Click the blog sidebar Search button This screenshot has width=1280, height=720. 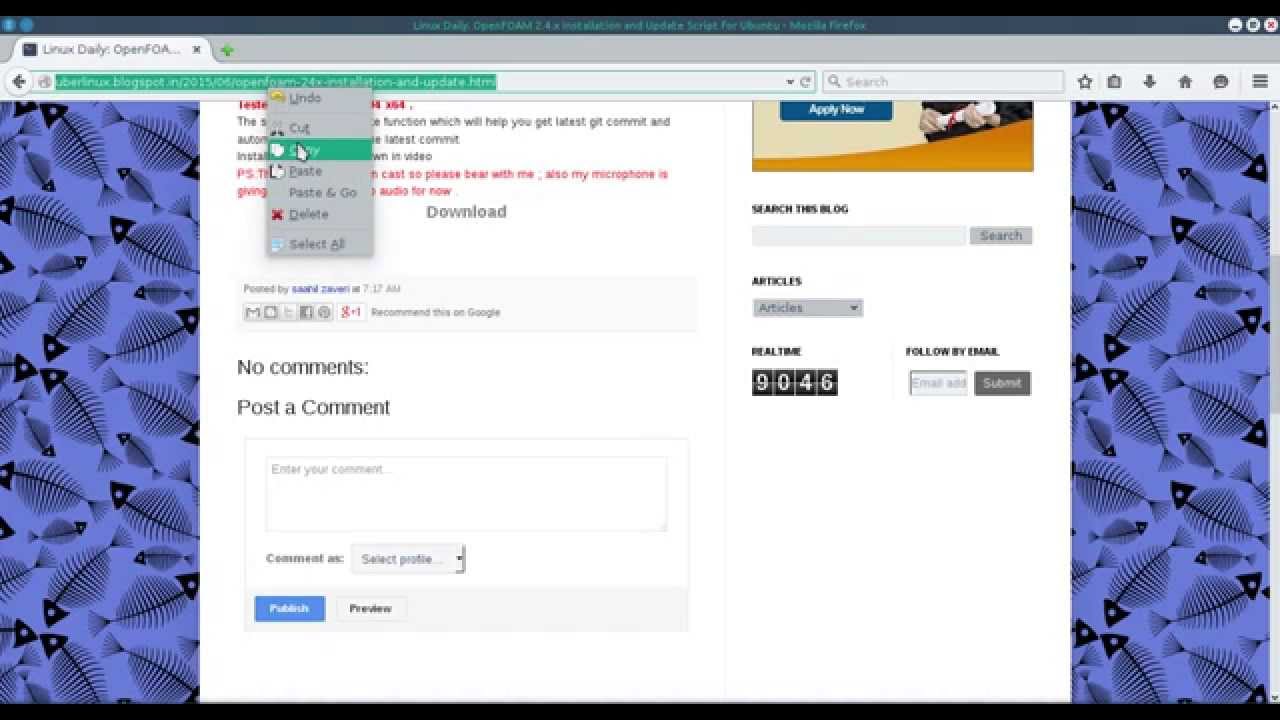[1000, 236]
